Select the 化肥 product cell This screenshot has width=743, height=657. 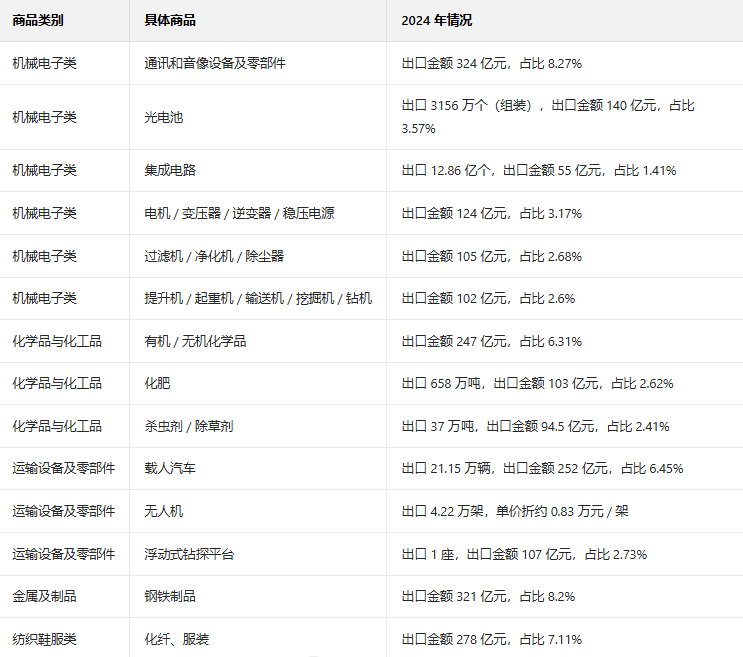157,383
